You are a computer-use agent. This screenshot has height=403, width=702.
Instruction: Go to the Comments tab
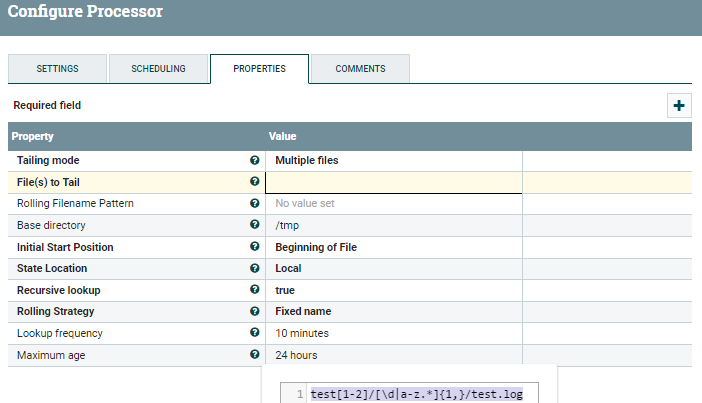tap(360, 69)
